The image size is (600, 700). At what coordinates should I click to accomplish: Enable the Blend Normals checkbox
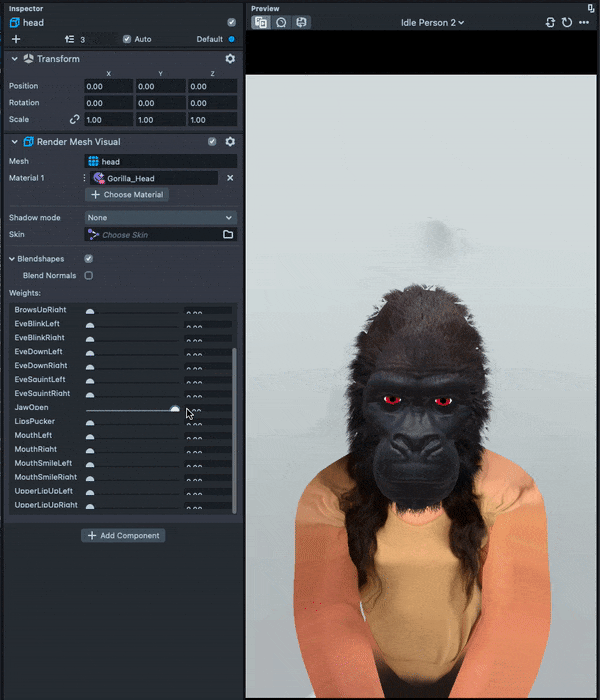tap(88, 275)
